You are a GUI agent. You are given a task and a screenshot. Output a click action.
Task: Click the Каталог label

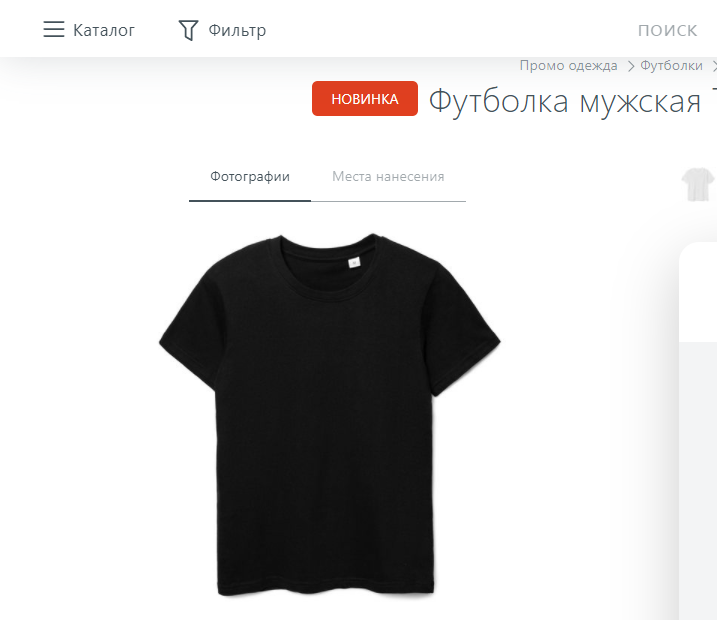click(104, 30)
